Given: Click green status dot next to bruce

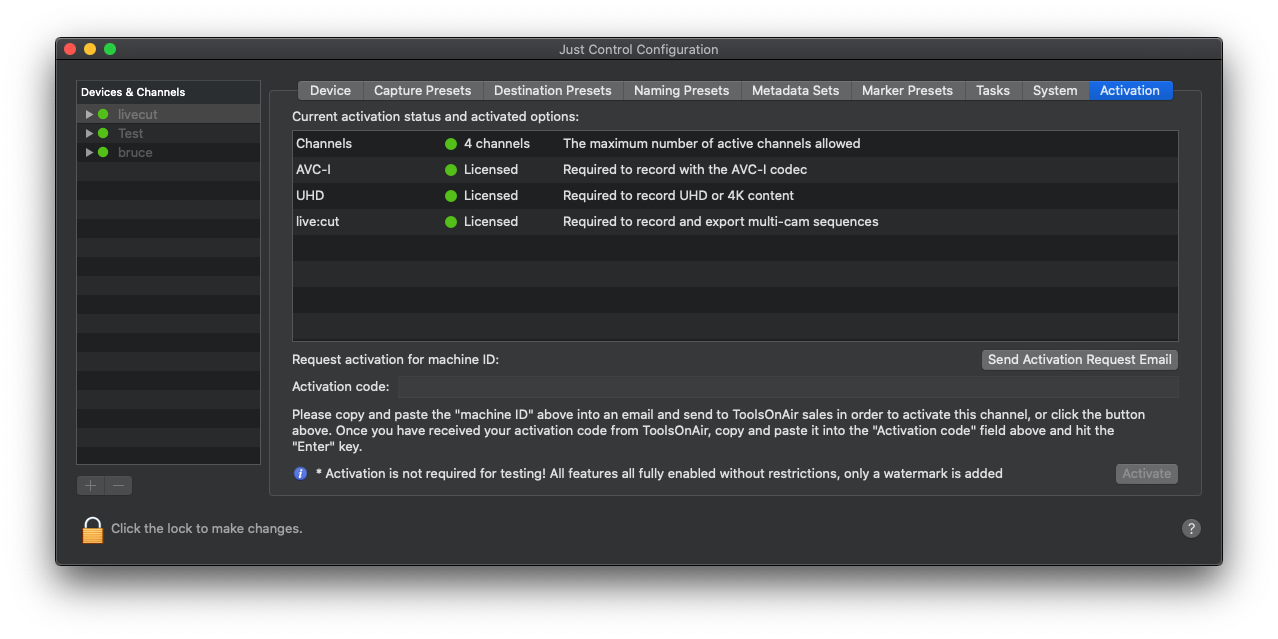Looking at the screenshot, I should [x=103, y=152].
